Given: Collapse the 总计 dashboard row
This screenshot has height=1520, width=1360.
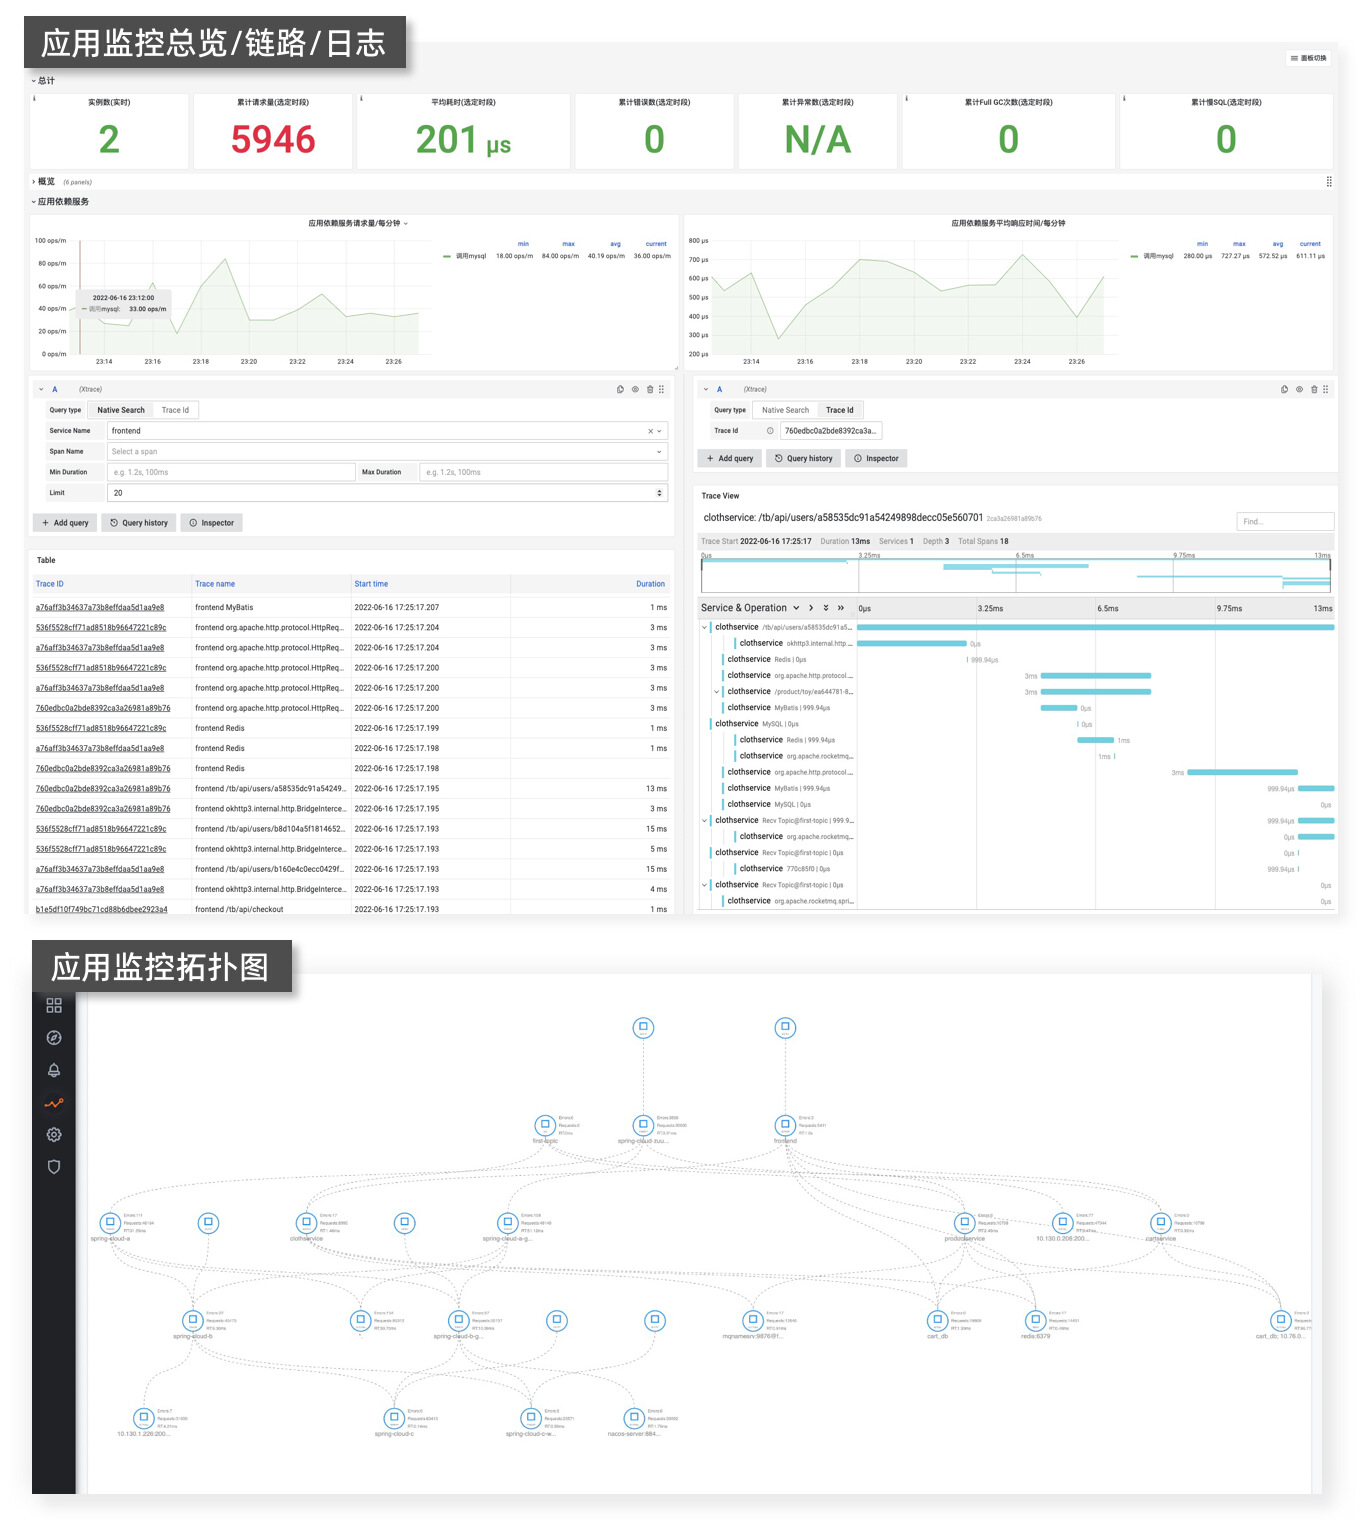Looking at the screenshot, I should pyautogui.click(x=43, y=81).
